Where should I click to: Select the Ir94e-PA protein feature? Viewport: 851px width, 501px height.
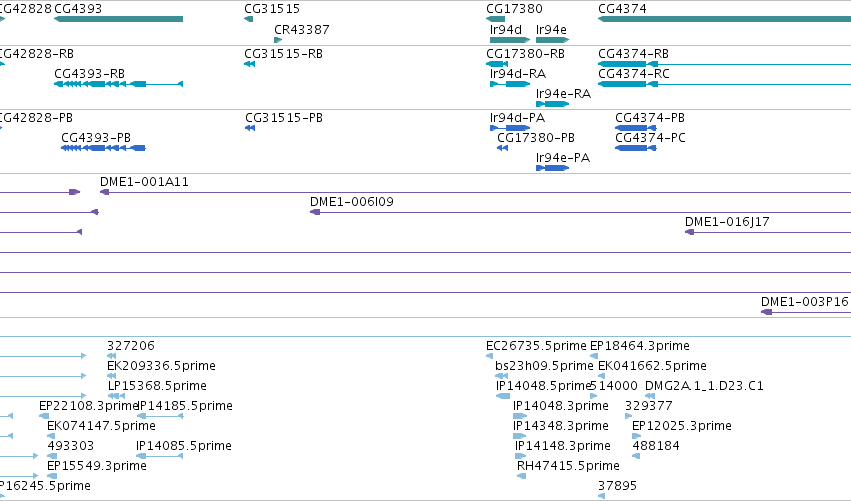(552, 168)
